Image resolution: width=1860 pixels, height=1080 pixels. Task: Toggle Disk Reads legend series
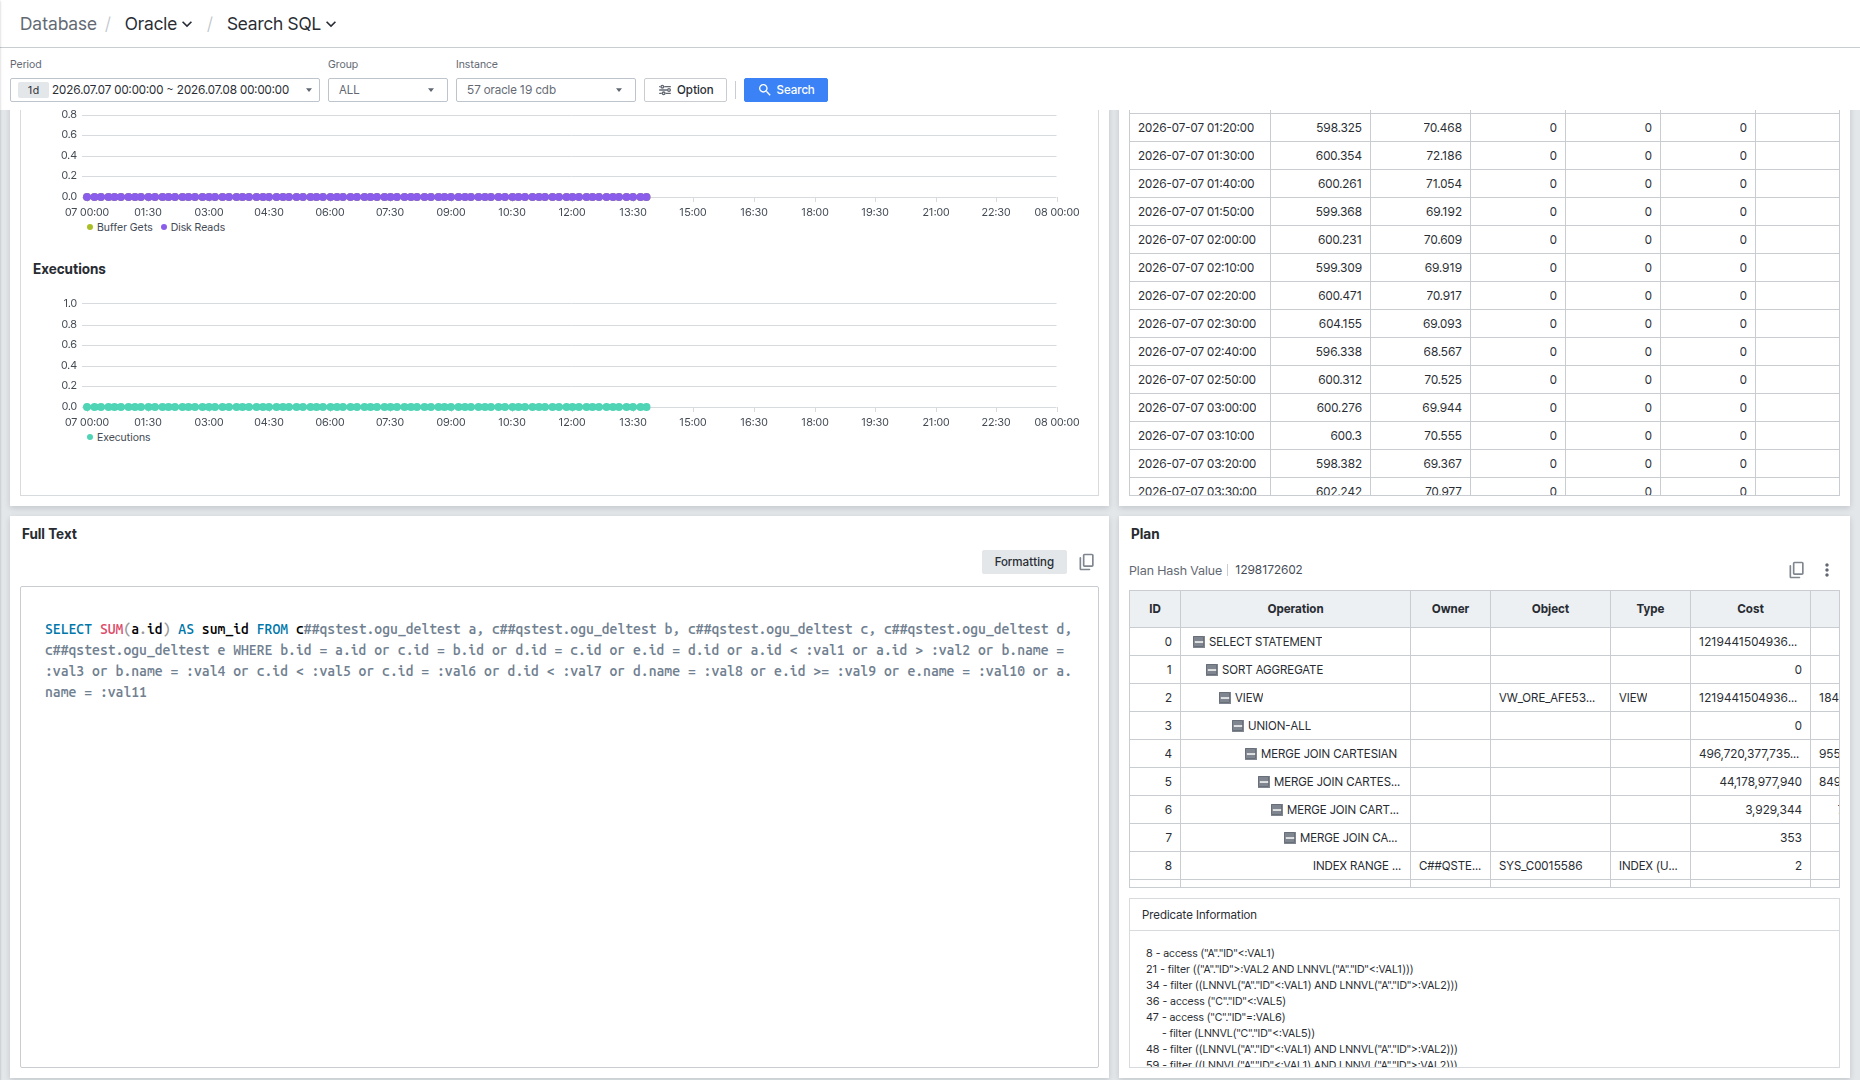click(x=193, y=228)
